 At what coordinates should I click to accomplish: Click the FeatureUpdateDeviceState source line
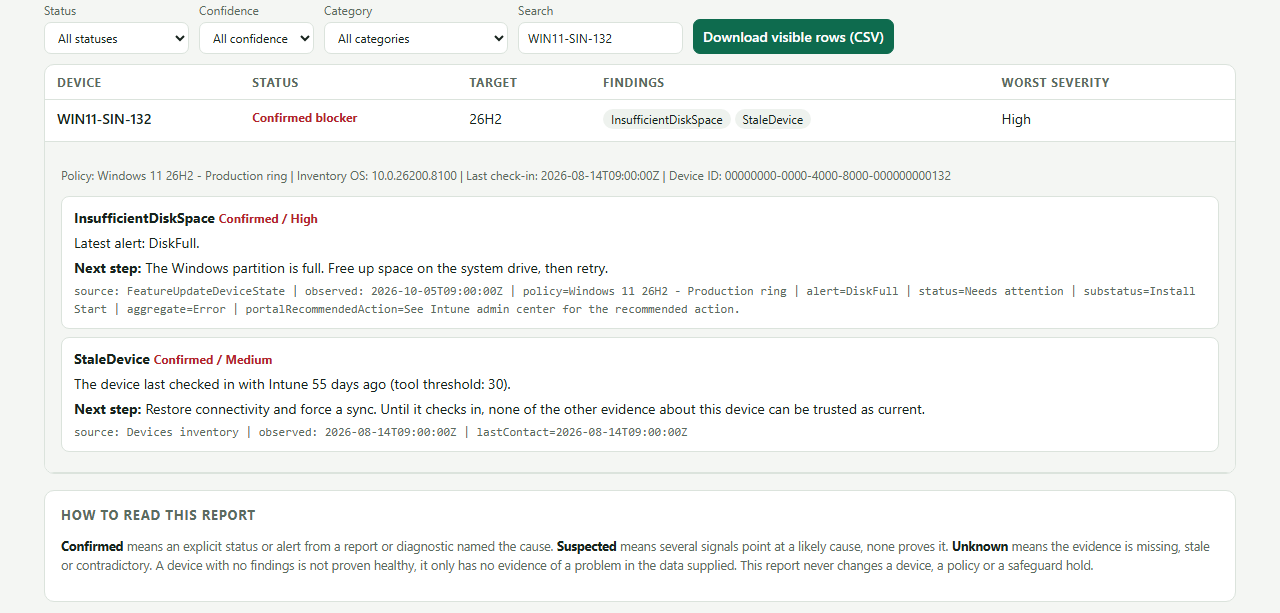point(635,300)
